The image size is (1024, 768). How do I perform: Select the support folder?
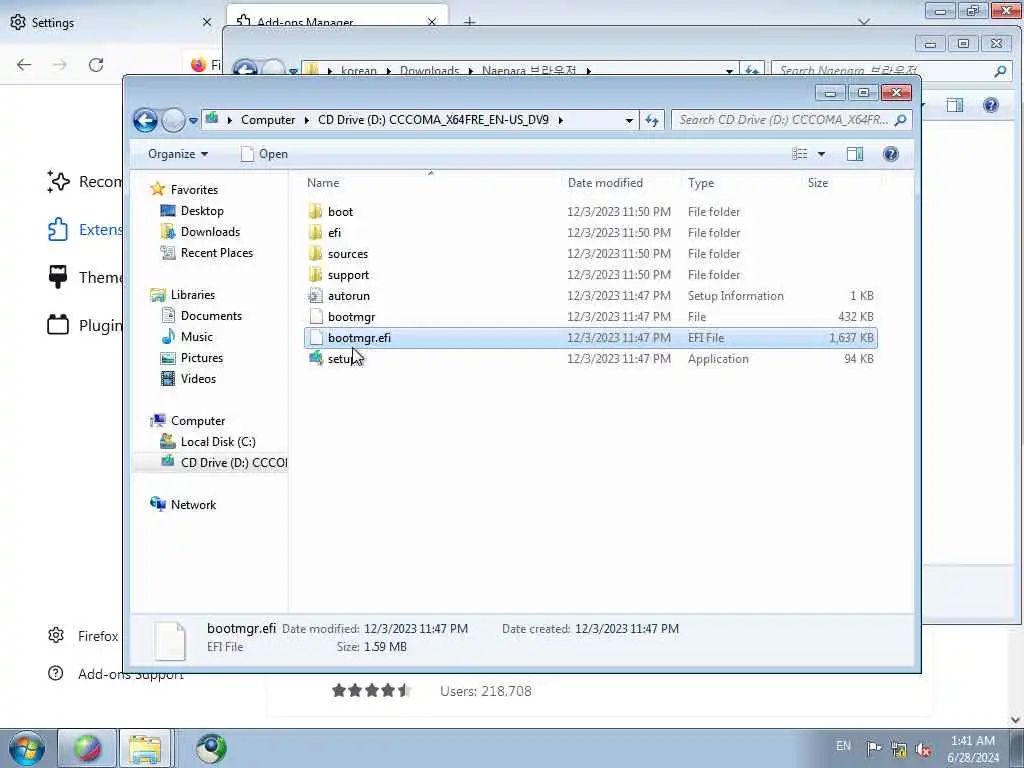pyautogui.click(x=348, y=275)
